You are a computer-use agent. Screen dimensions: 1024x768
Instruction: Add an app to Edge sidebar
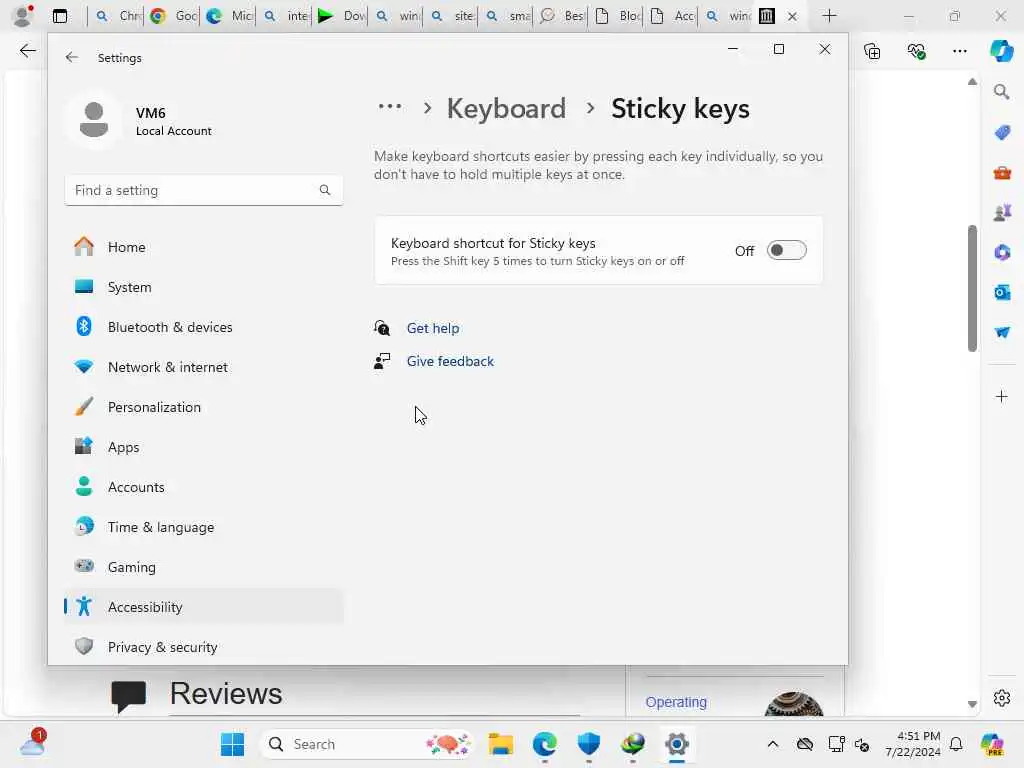click(1001, 396)
